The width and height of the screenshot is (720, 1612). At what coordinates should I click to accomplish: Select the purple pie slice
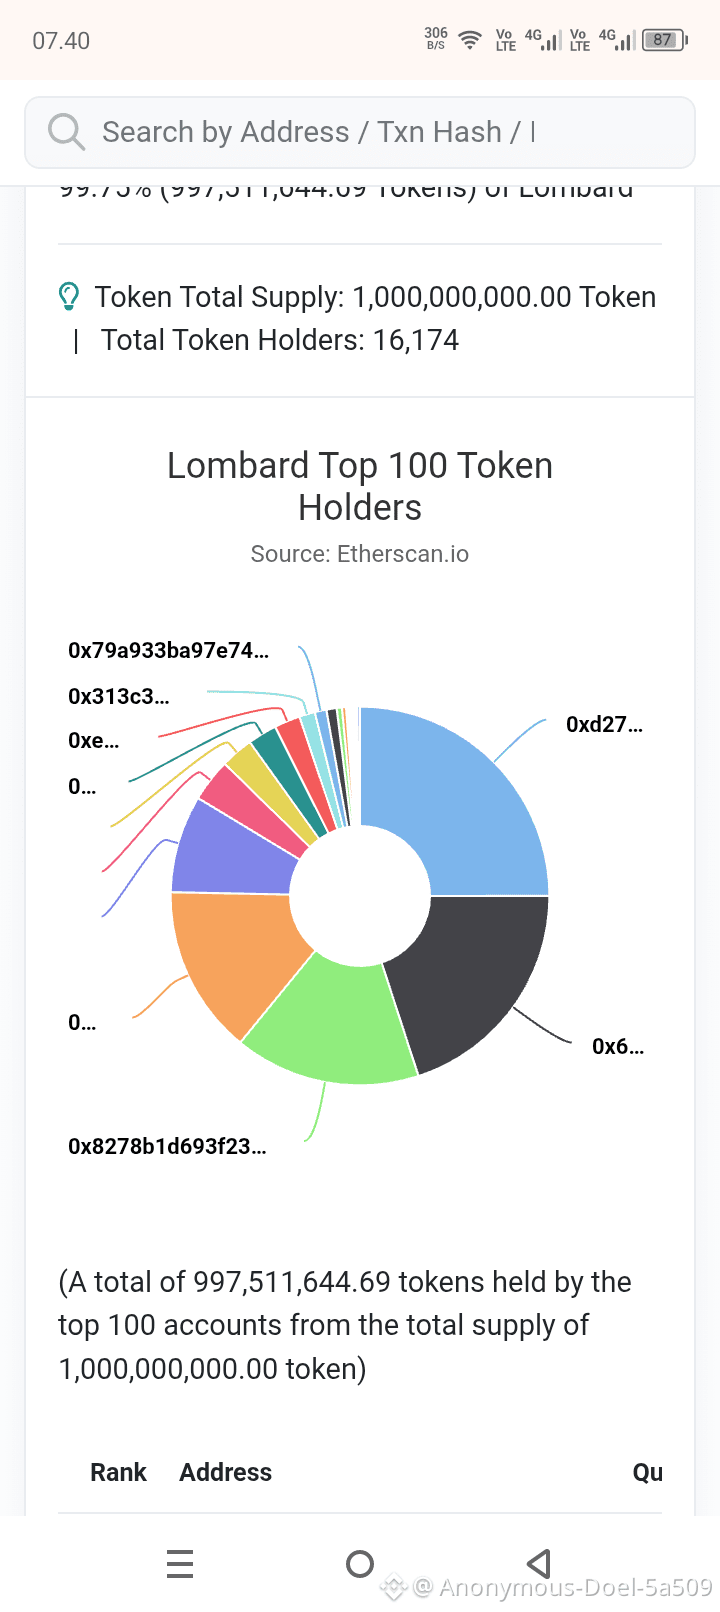pos(232,850)
